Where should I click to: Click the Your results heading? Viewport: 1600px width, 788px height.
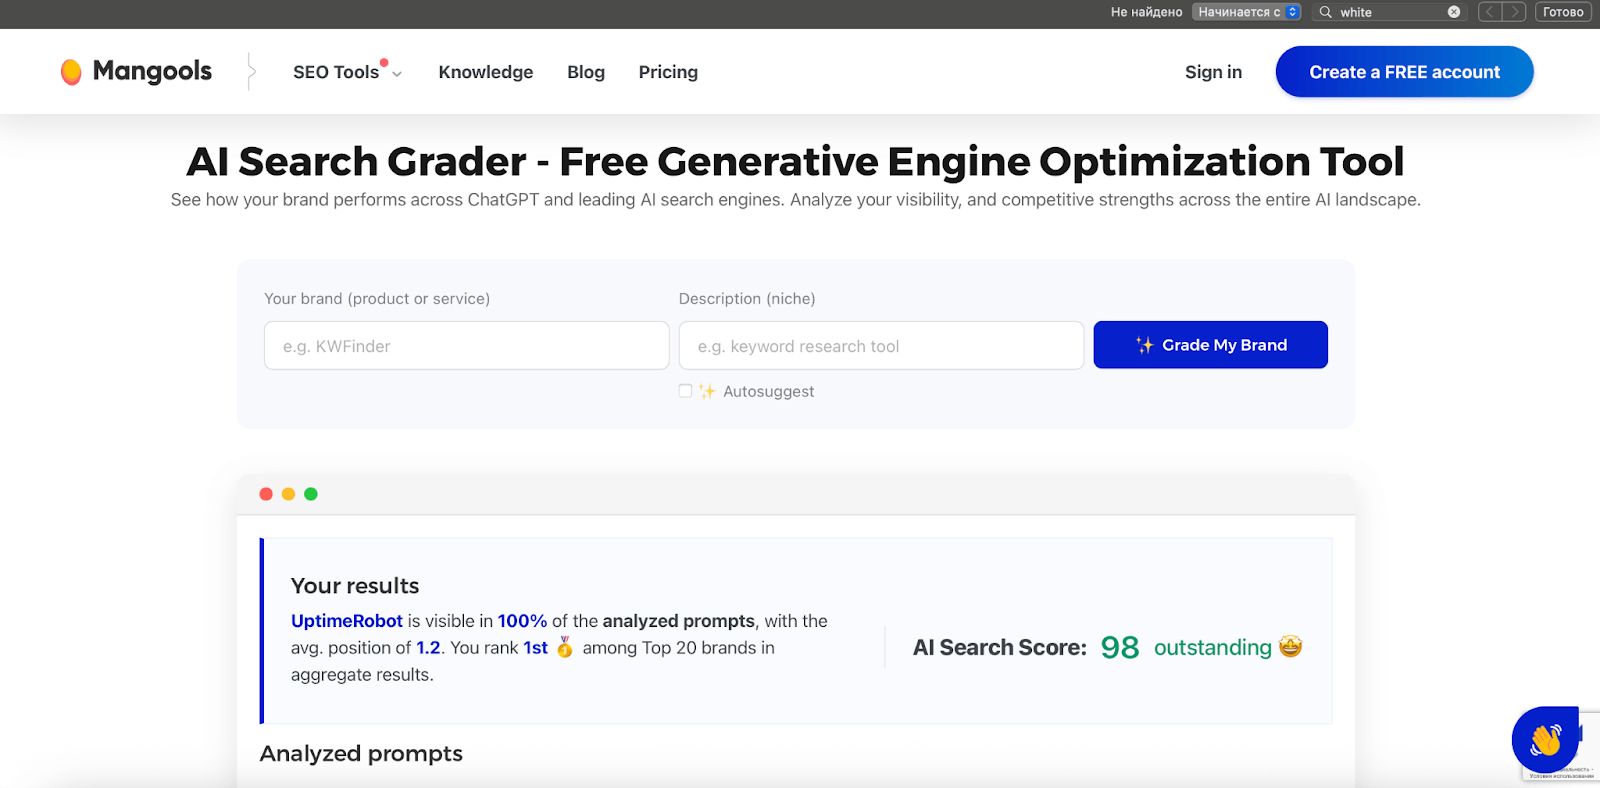[x=355, y=586]
